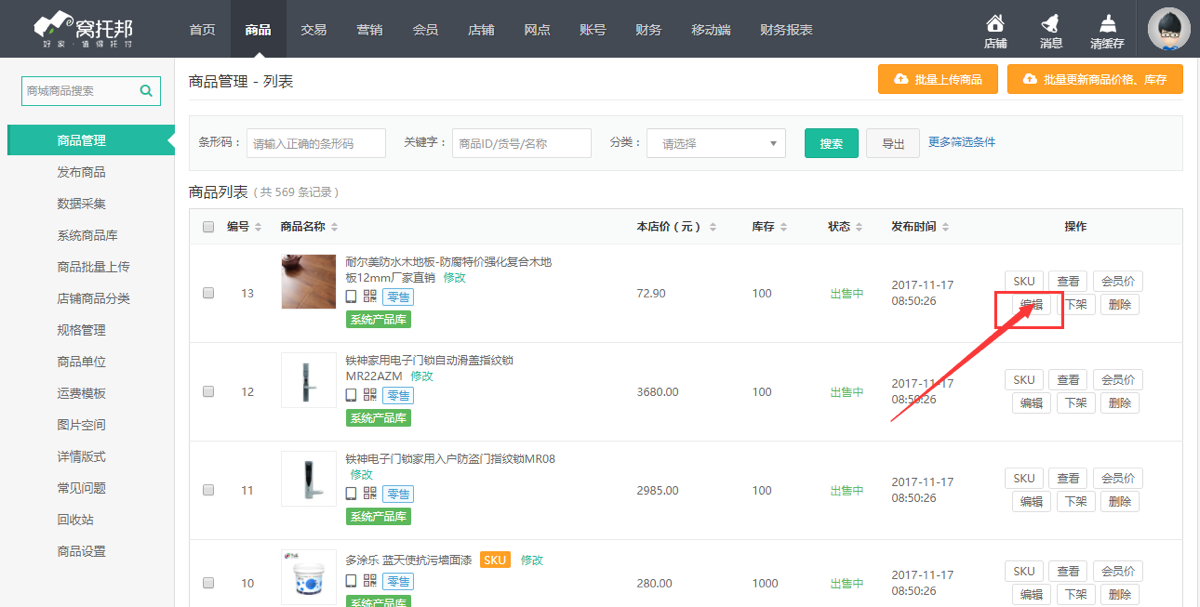Tick the checkbox for product 12
Screen dimensions: 1200x607
209,392
